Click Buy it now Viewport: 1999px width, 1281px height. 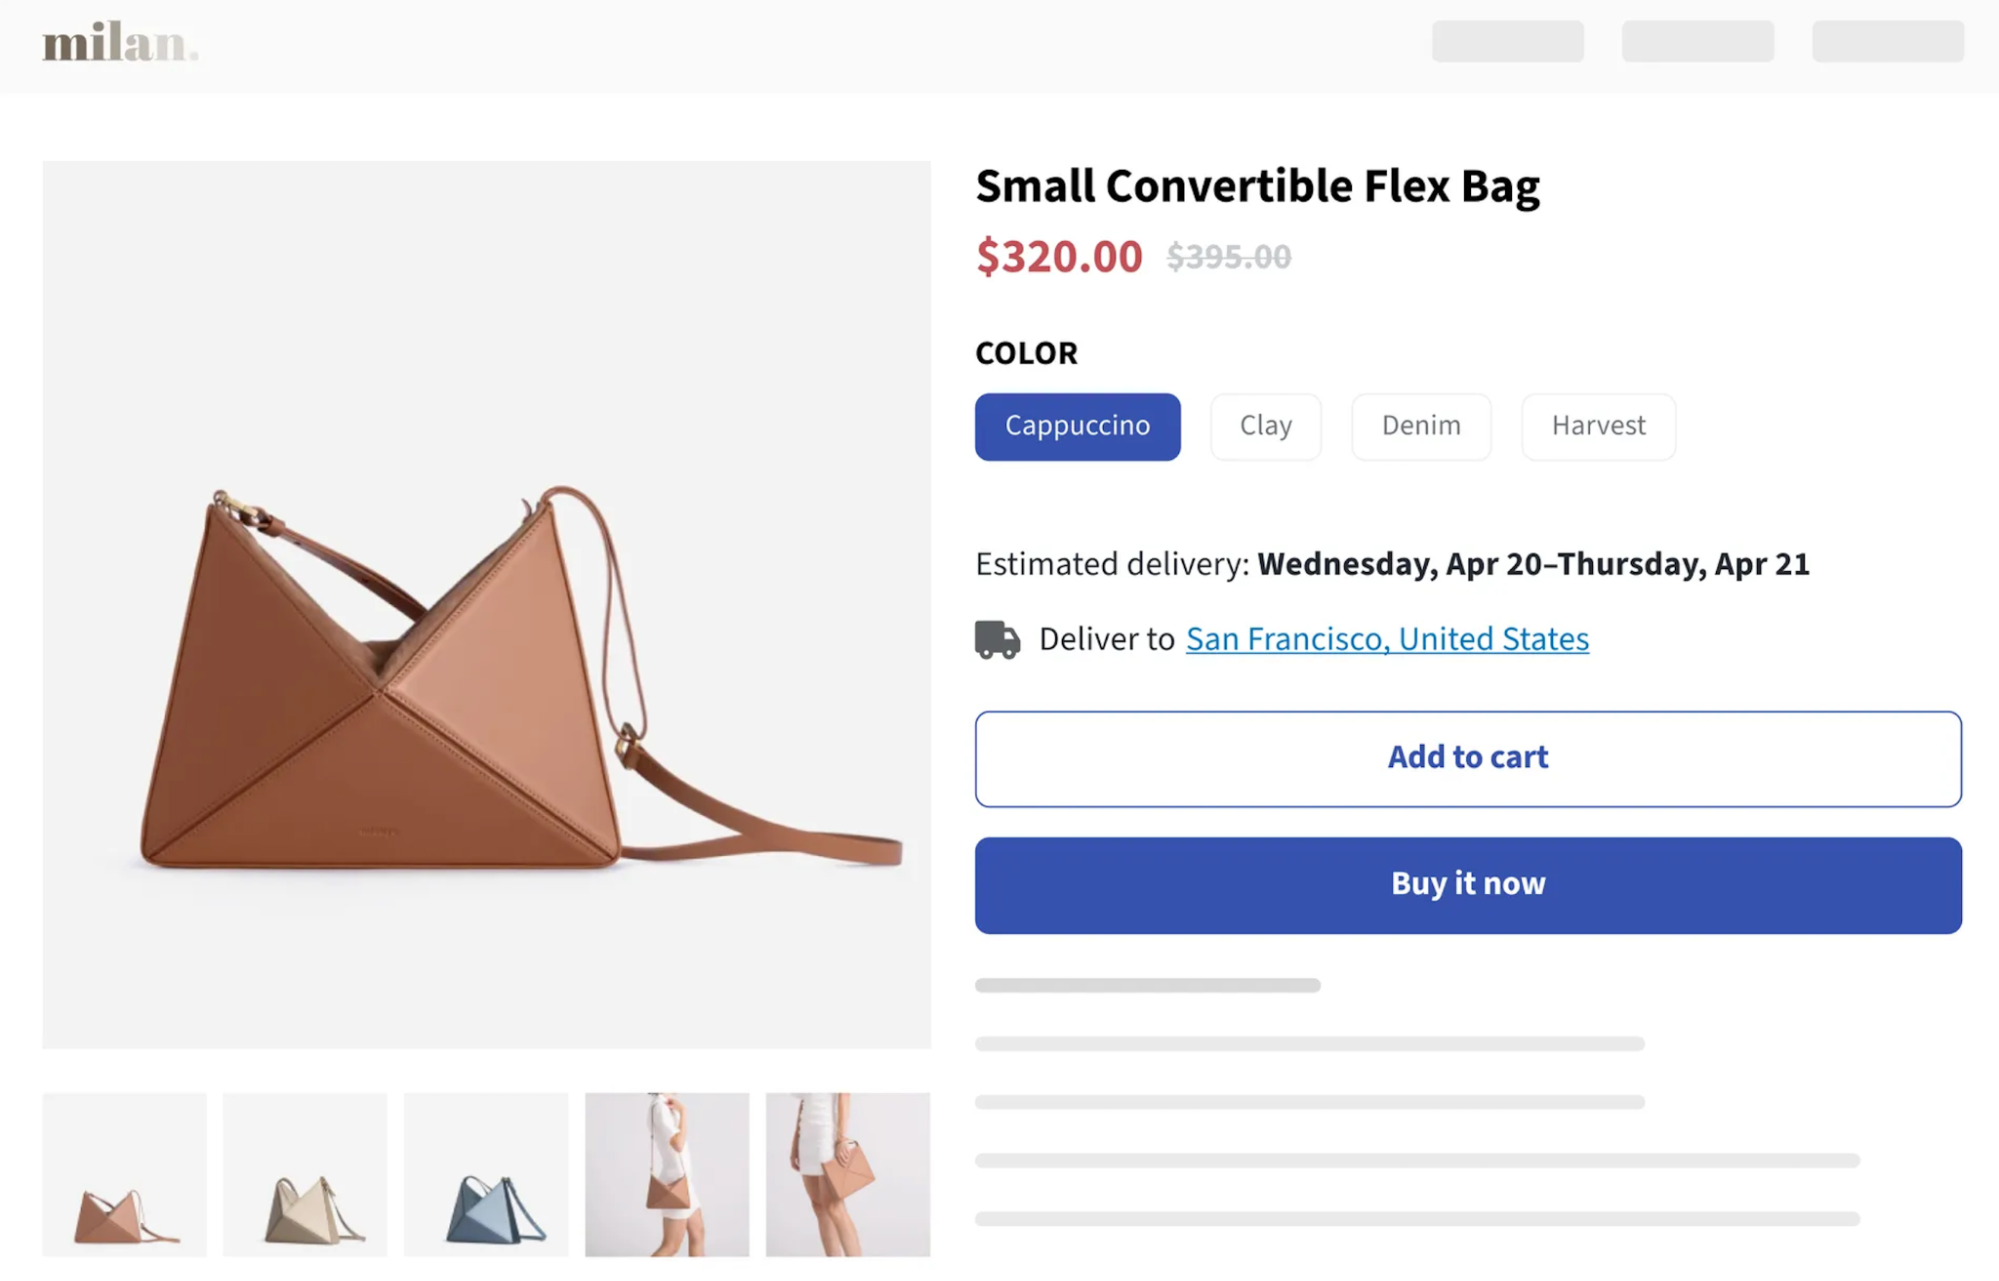(1466, 884)
